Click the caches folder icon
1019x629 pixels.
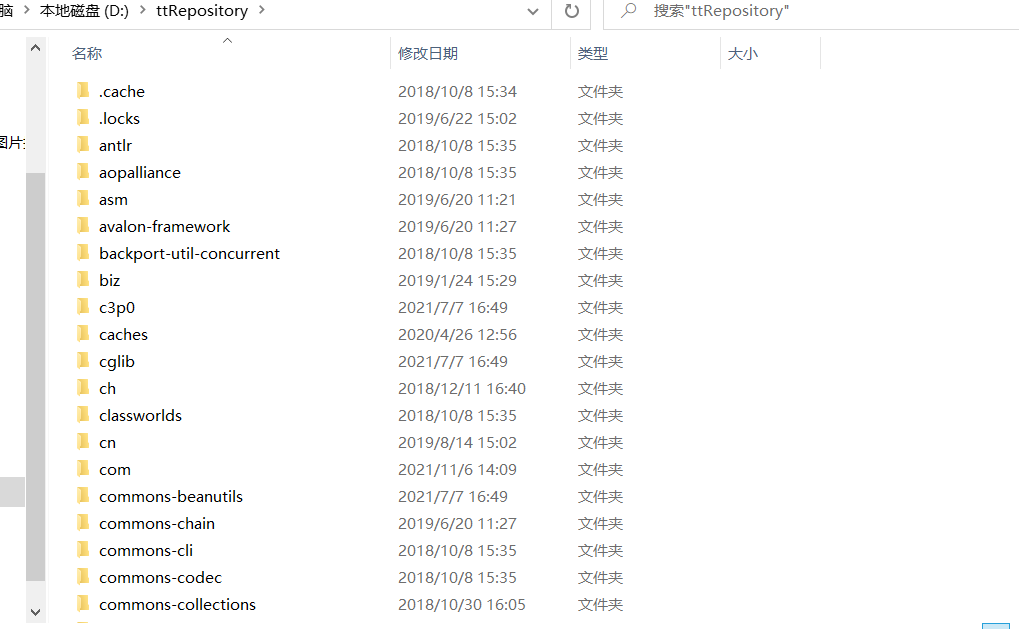[x=83, y=333]
